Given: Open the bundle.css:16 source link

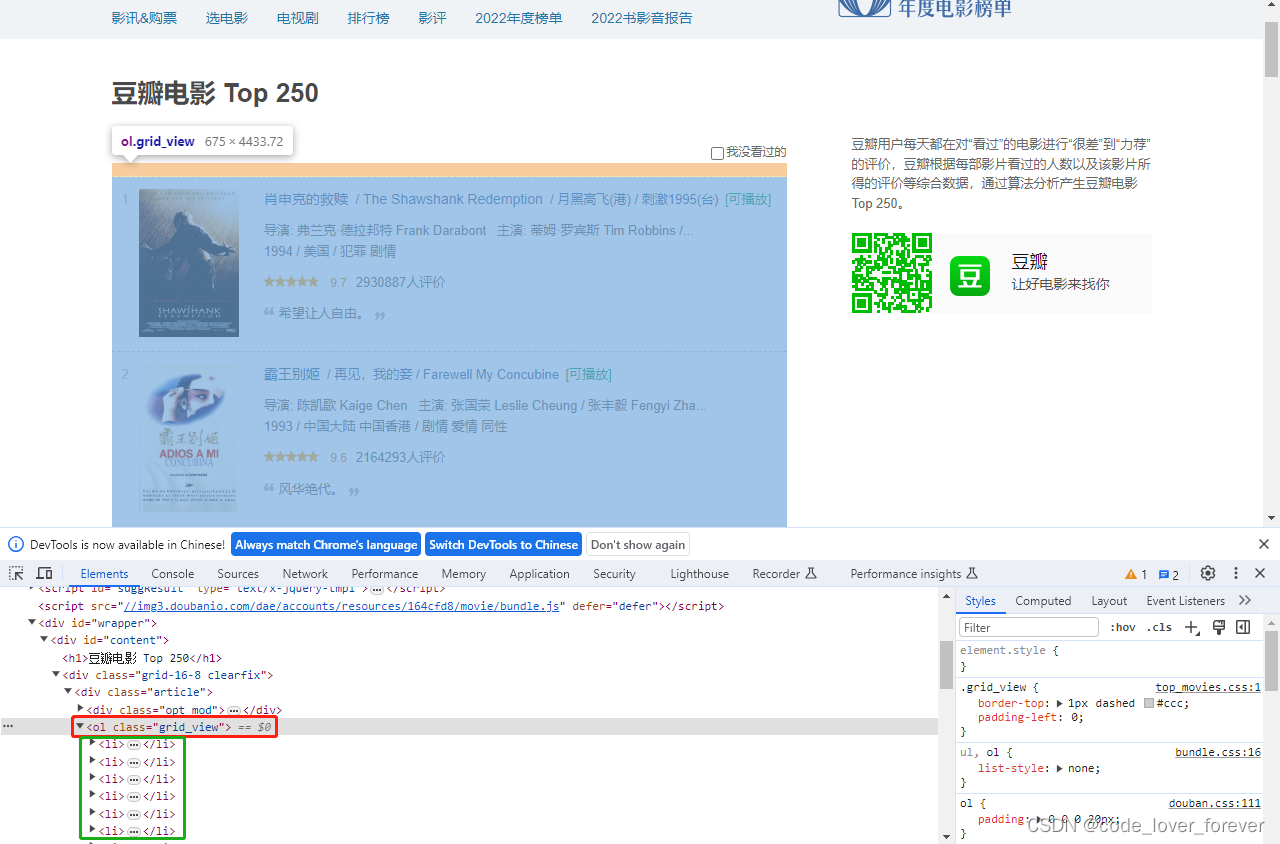Looking at the screenshot, I should click(1218, 752).
